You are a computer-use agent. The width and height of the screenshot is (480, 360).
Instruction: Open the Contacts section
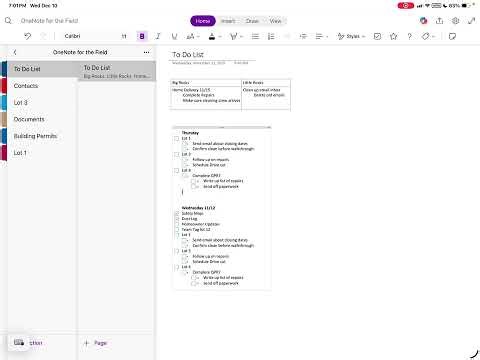pos(41,86)
